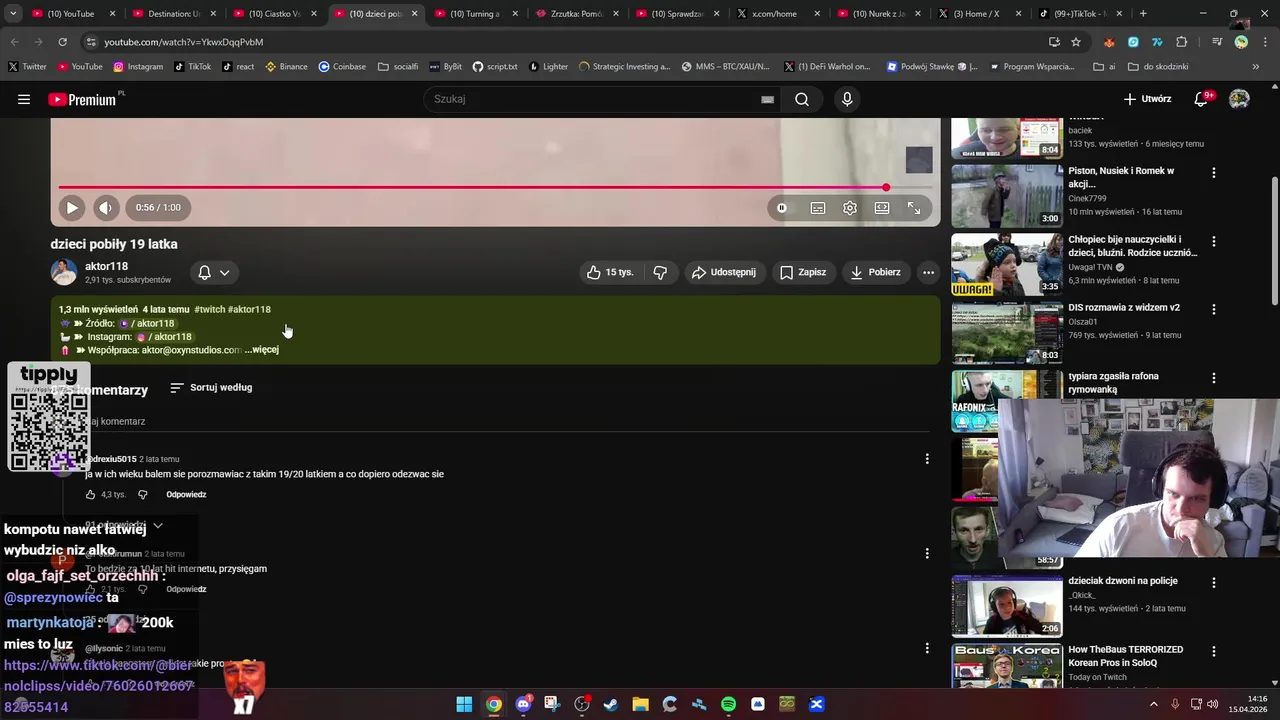Switch to theater mode

(882, 208)
